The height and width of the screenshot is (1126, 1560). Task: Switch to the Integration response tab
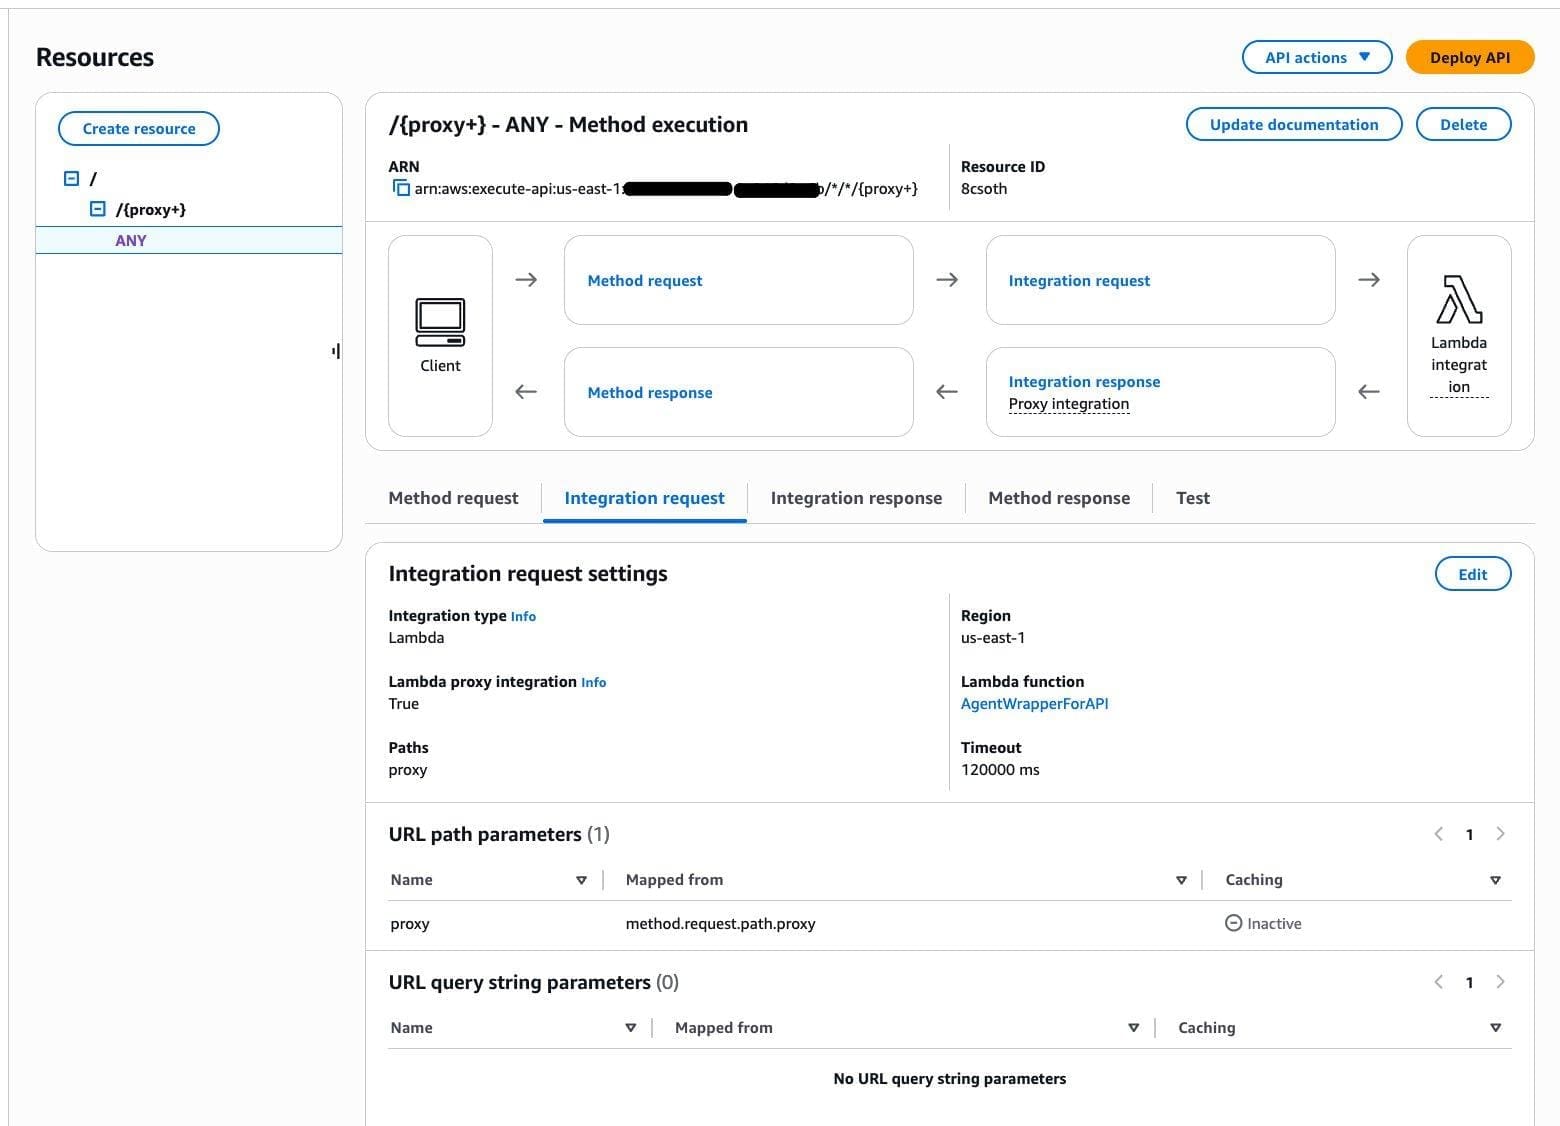(856, 498)
